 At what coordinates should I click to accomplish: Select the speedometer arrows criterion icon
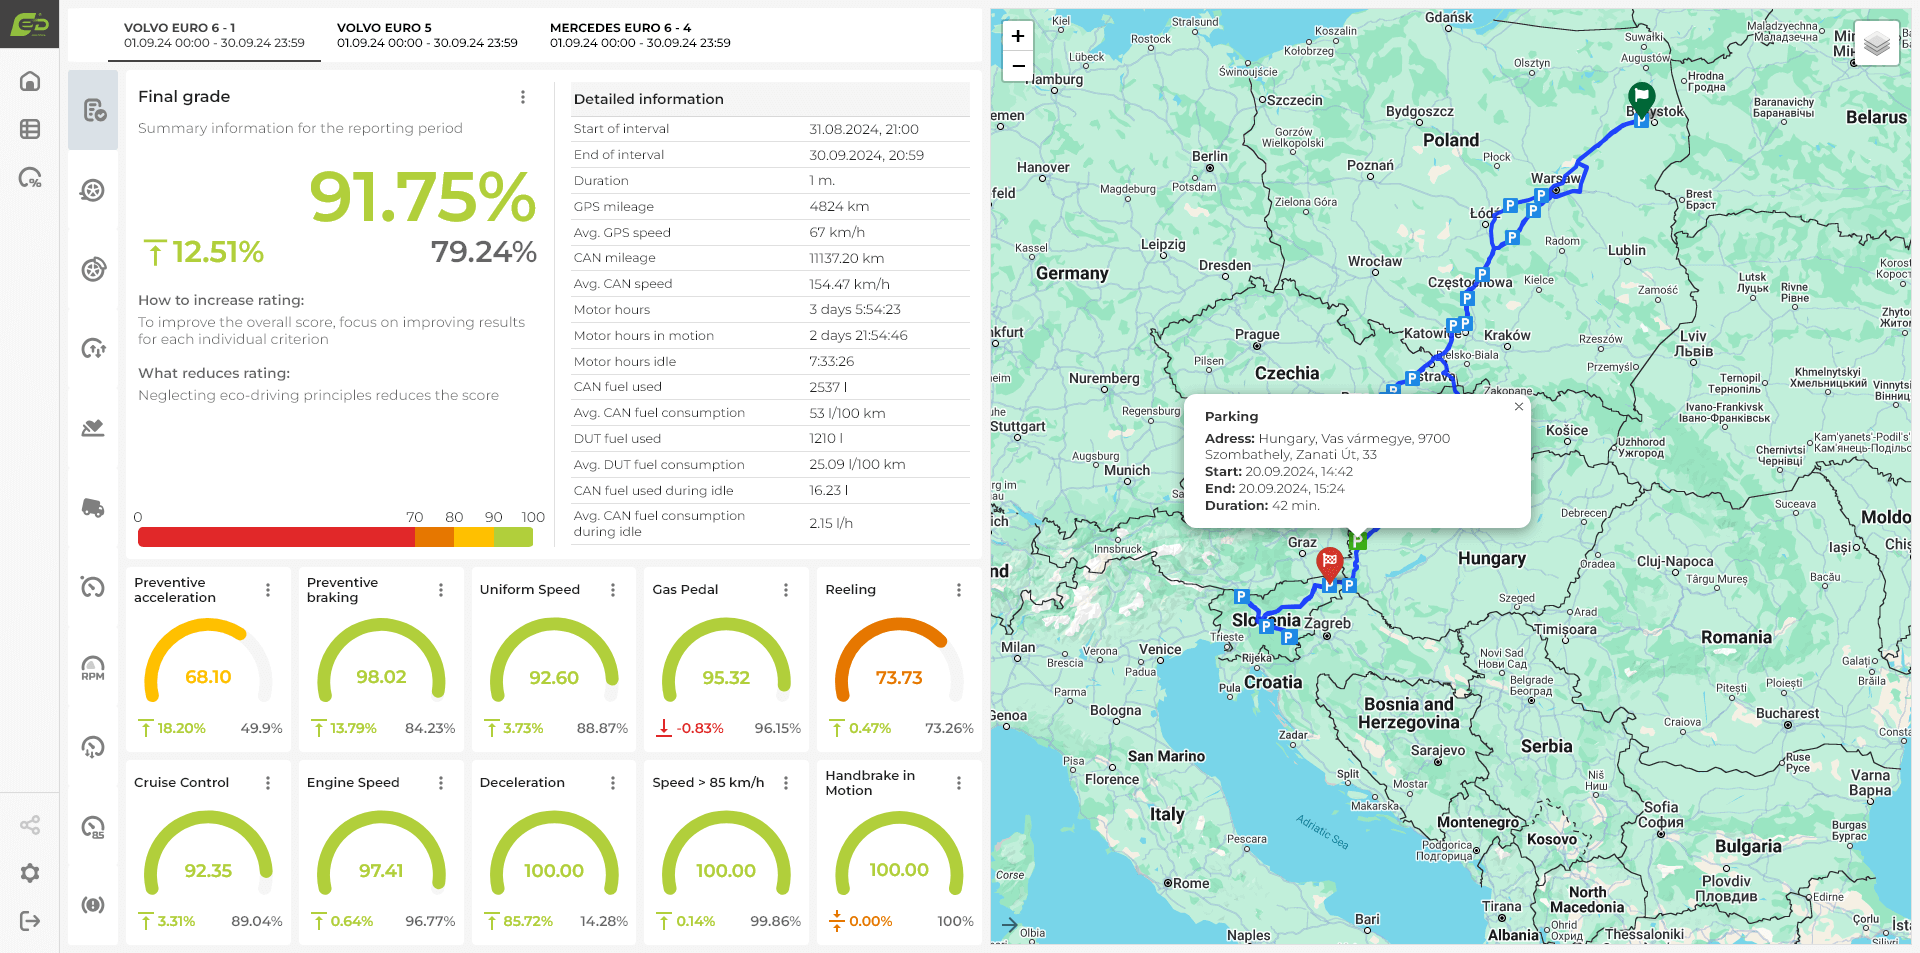click(x=93, y=348)
